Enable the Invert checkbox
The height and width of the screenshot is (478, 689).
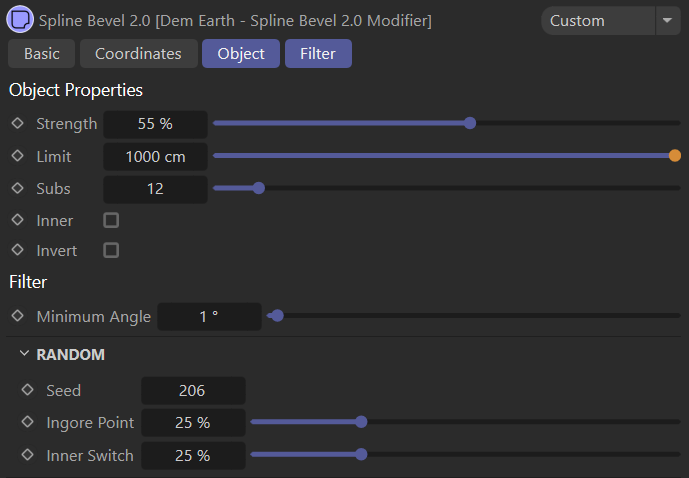click(x=111, y=250)
